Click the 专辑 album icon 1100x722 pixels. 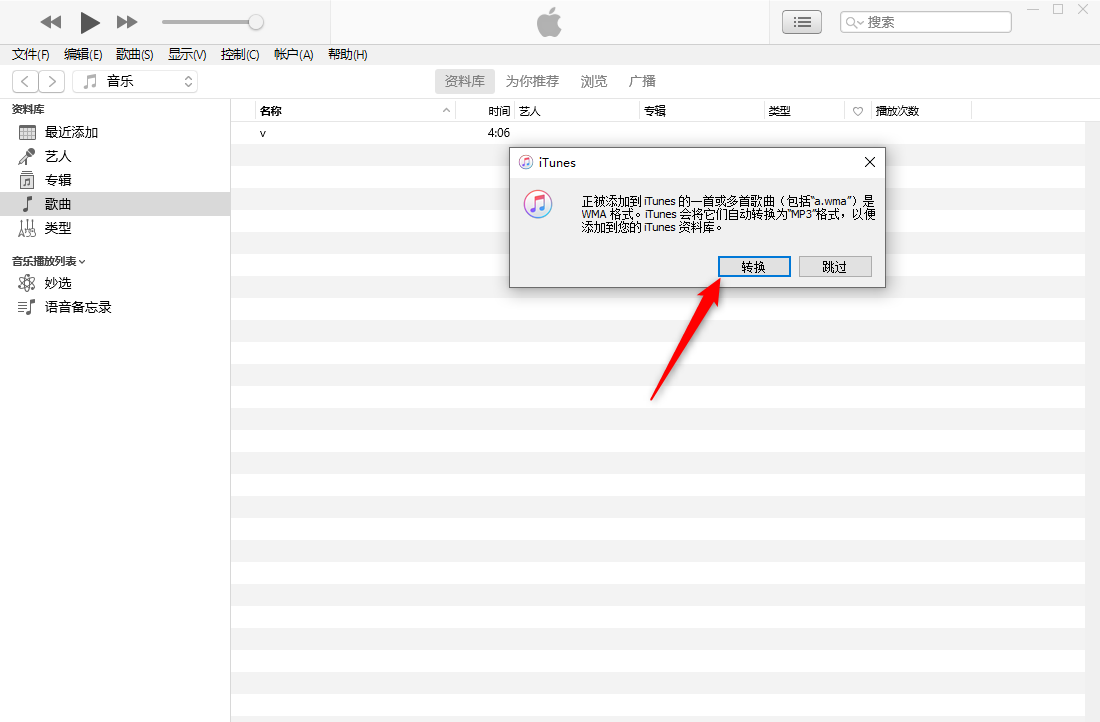[x=27, y=180]
